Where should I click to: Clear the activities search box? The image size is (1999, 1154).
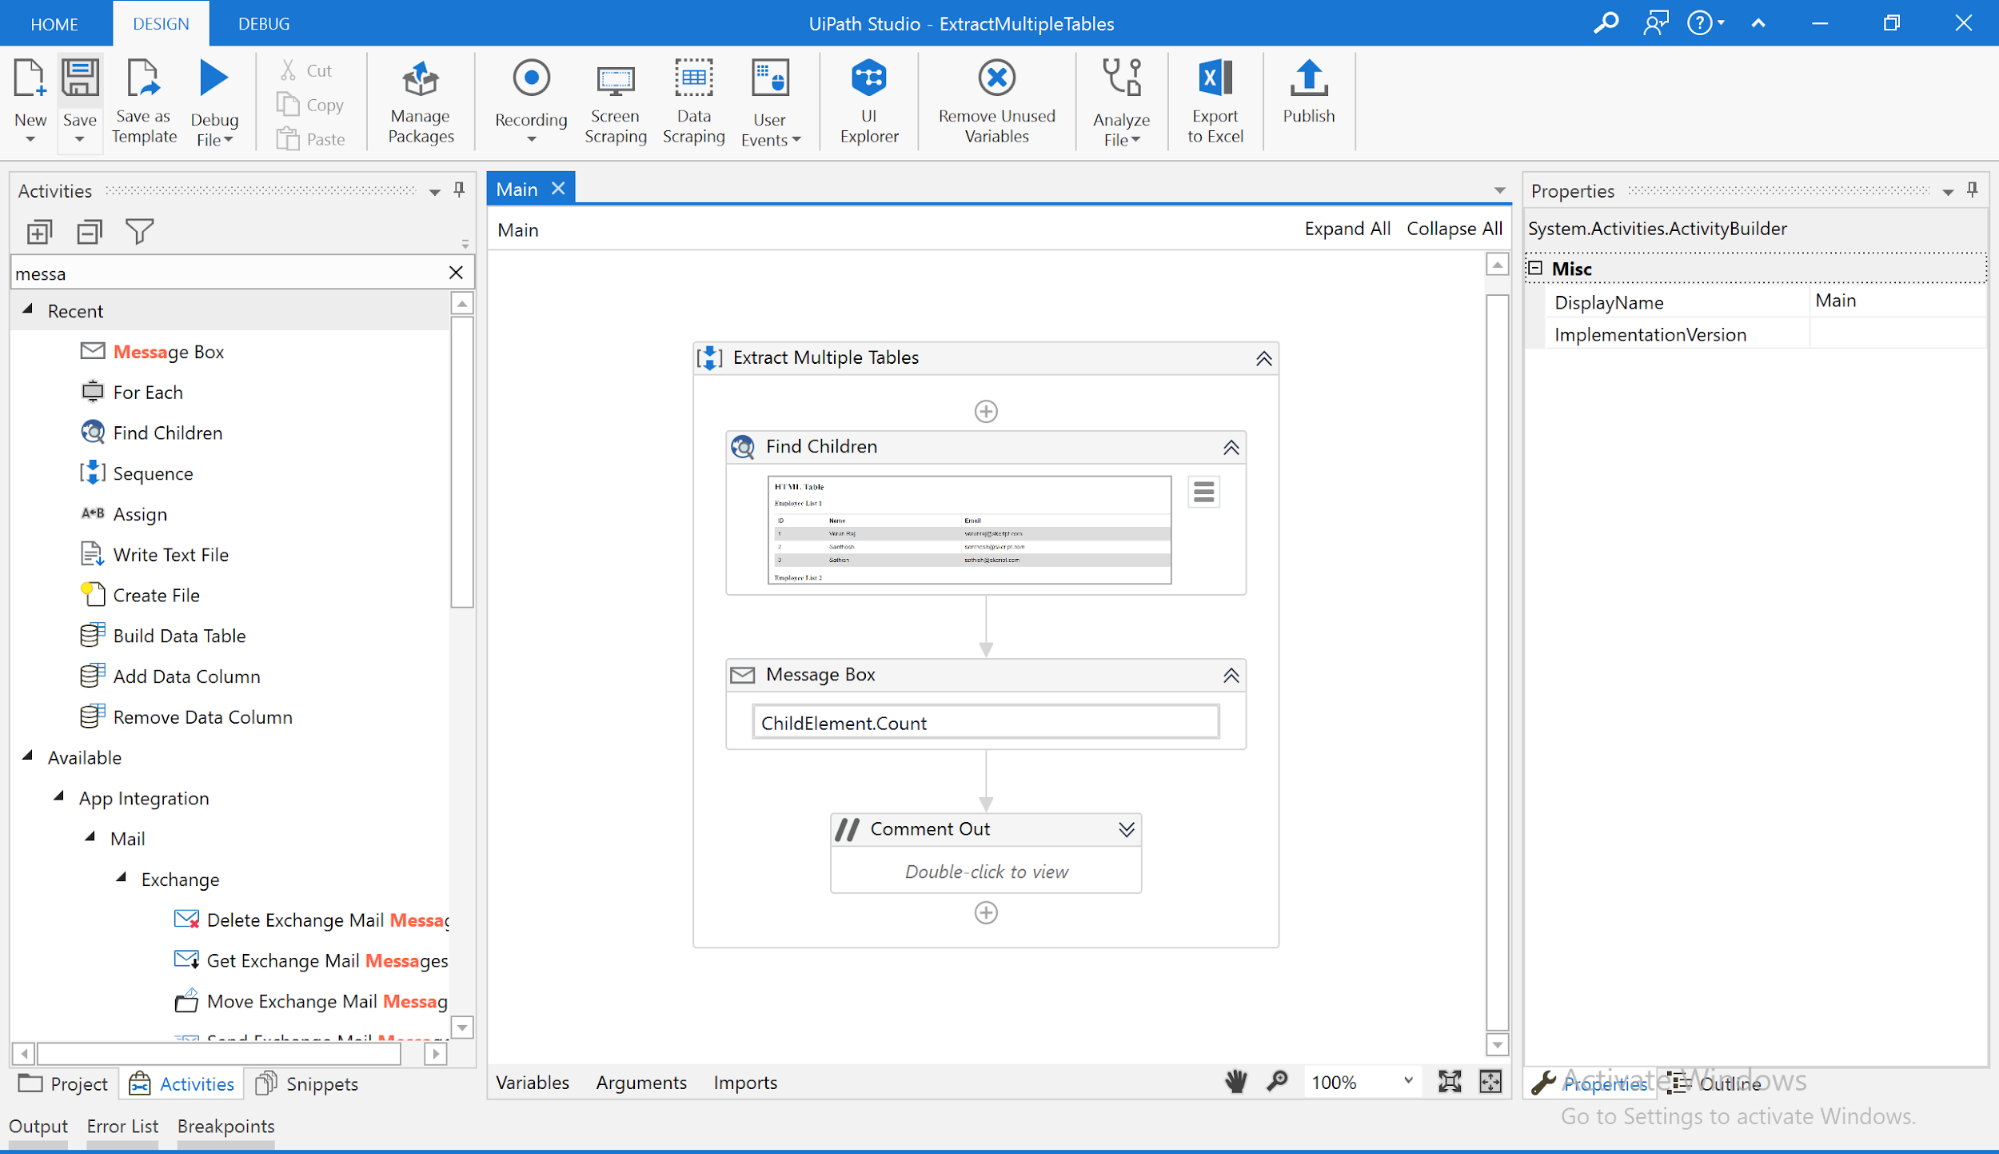pyautogui.click(x=456, y=273)
